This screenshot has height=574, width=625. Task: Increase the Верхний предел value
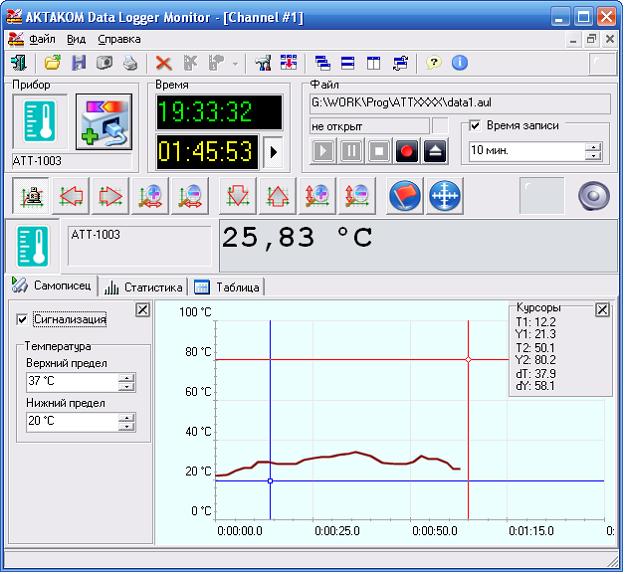(x=126, y=377)
